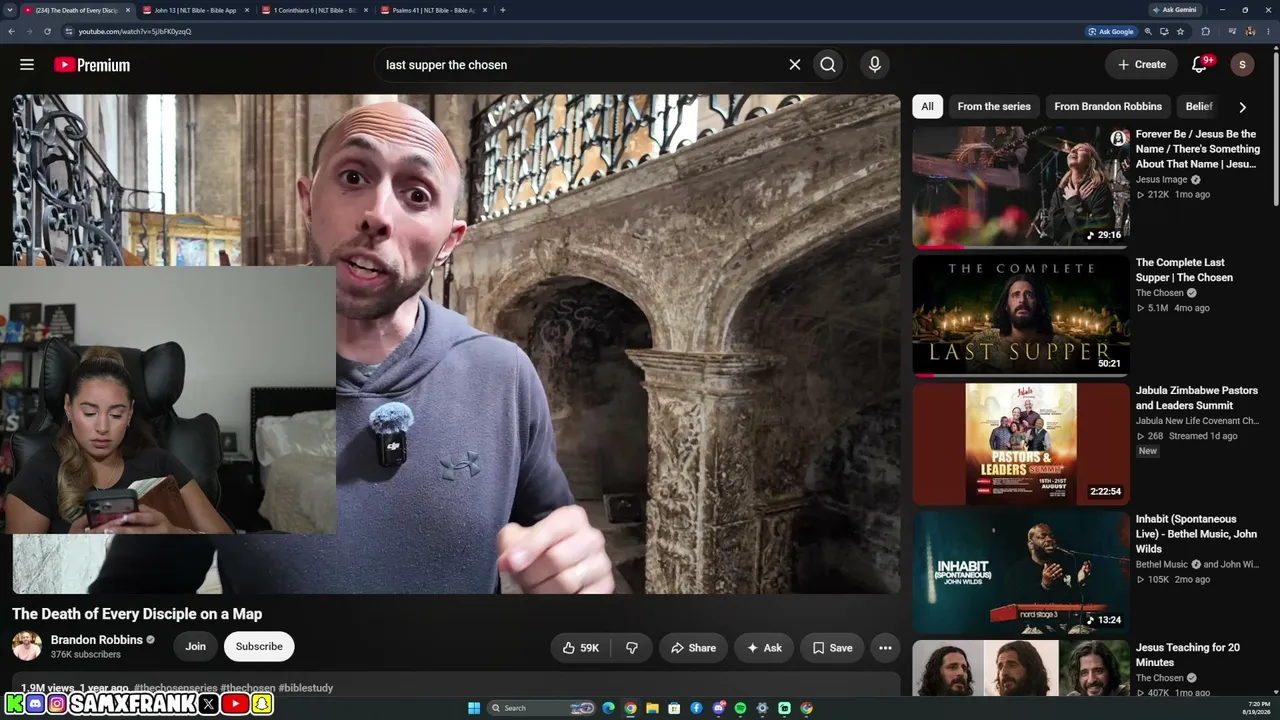Click the Join button
Viewport: 1280px width, 720px height.
point(195,646)
